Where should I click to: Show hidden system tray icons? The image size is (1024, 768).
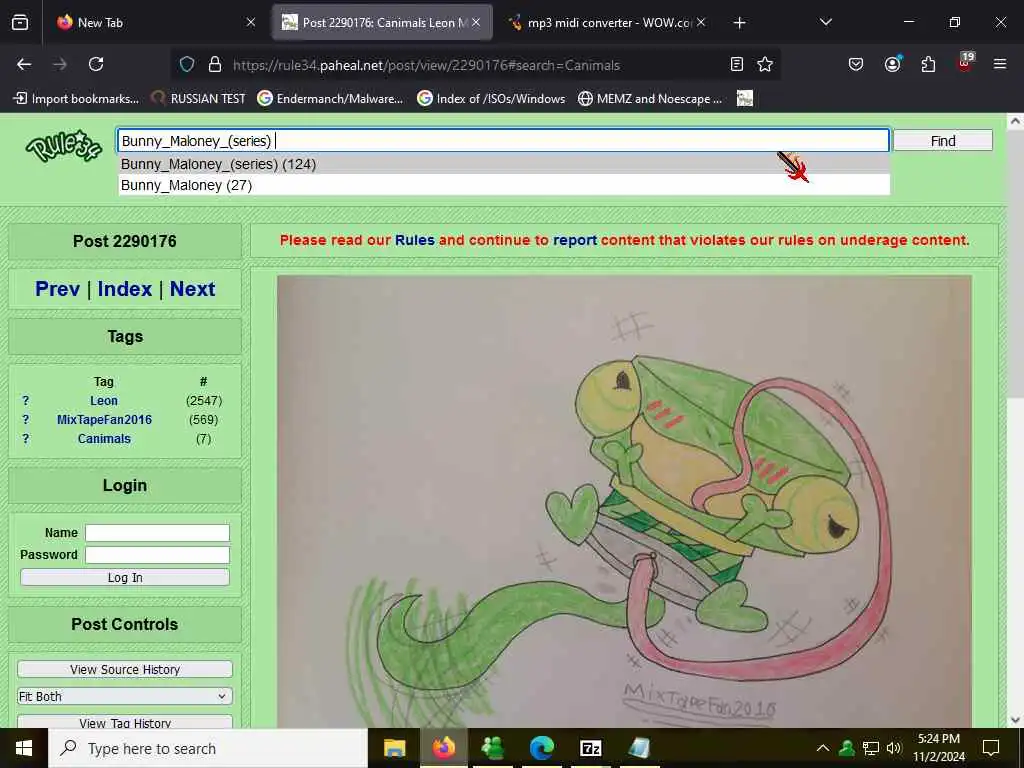coord(823,748)
